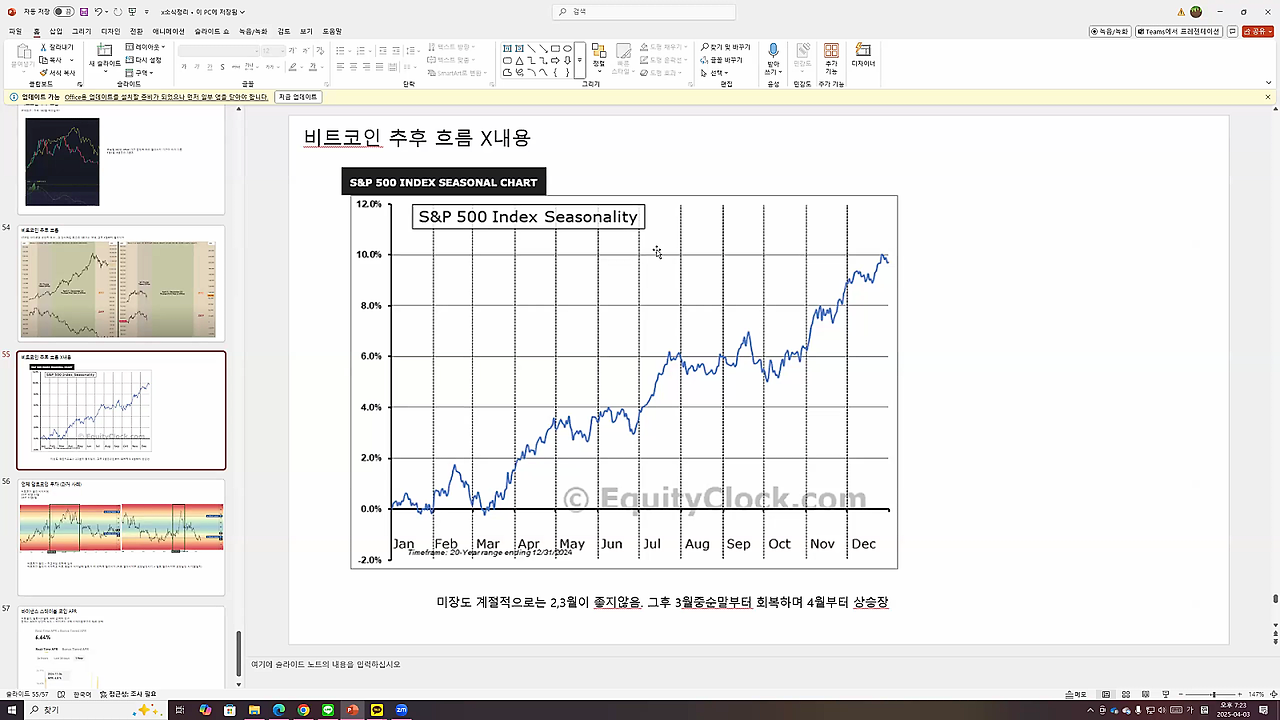Viewport: 1280px width, 720px height.
Task: Click the redo/repeat icon in the quick access toolbar
Action: (x=118, y=12)
